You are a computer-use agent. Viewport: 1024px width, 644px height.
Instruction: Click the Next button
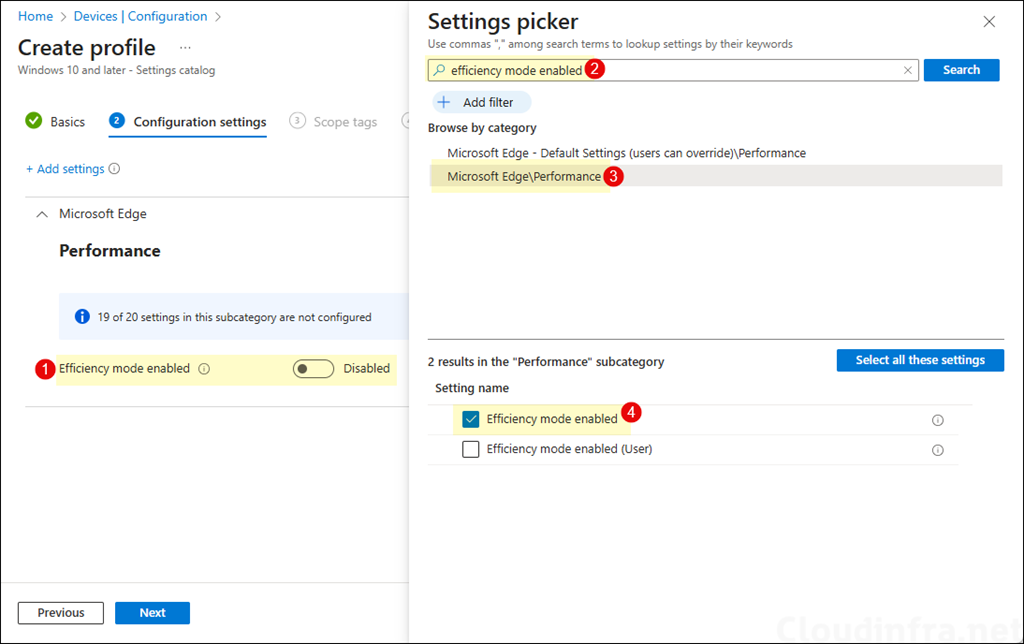(x=152, y=612)
